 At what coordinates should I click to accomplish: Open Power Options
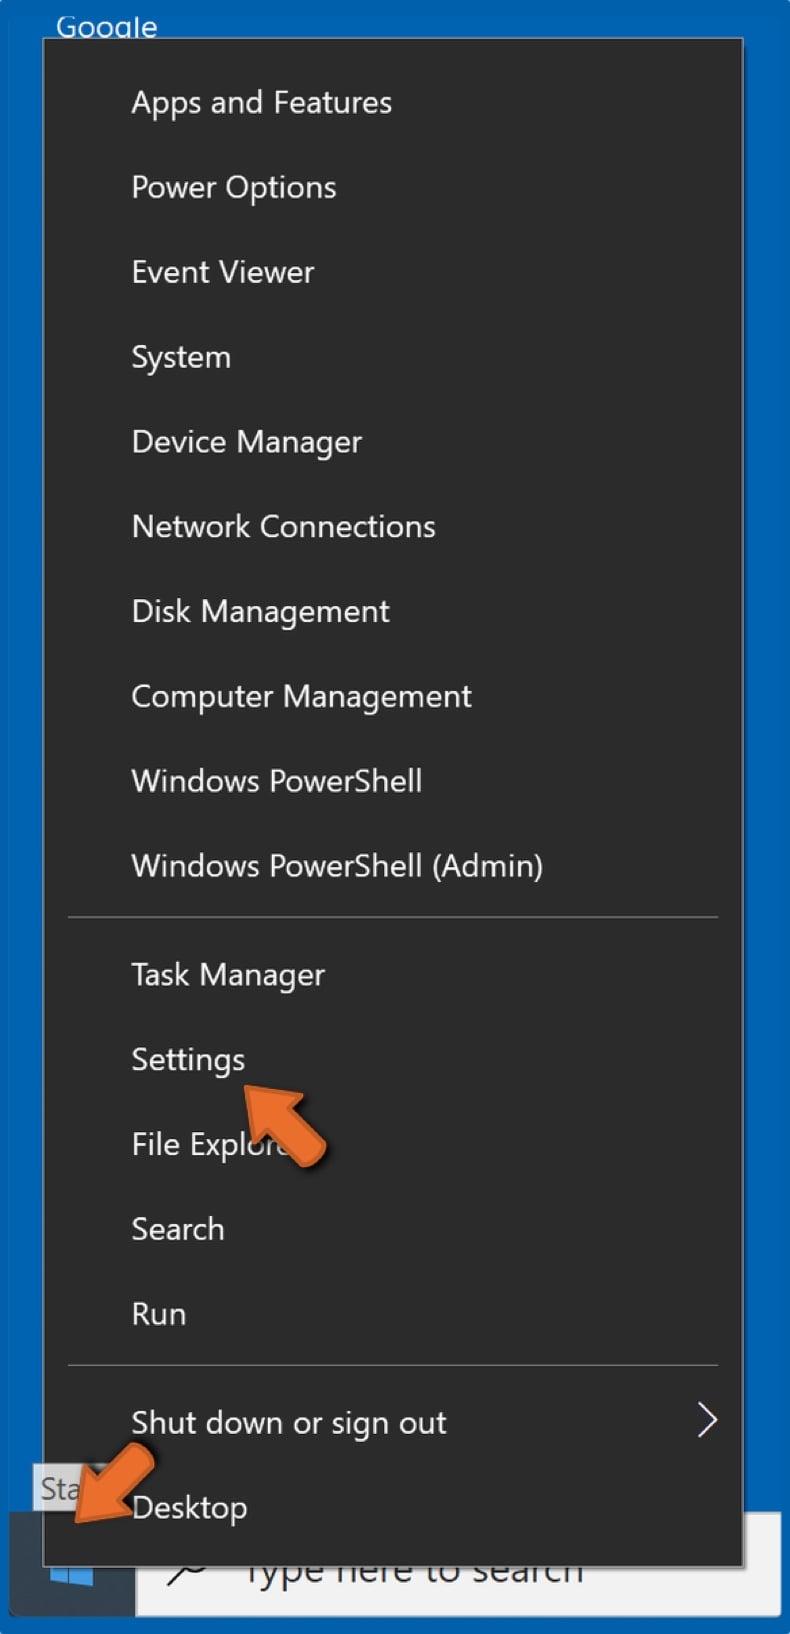[x=233, y=187]
